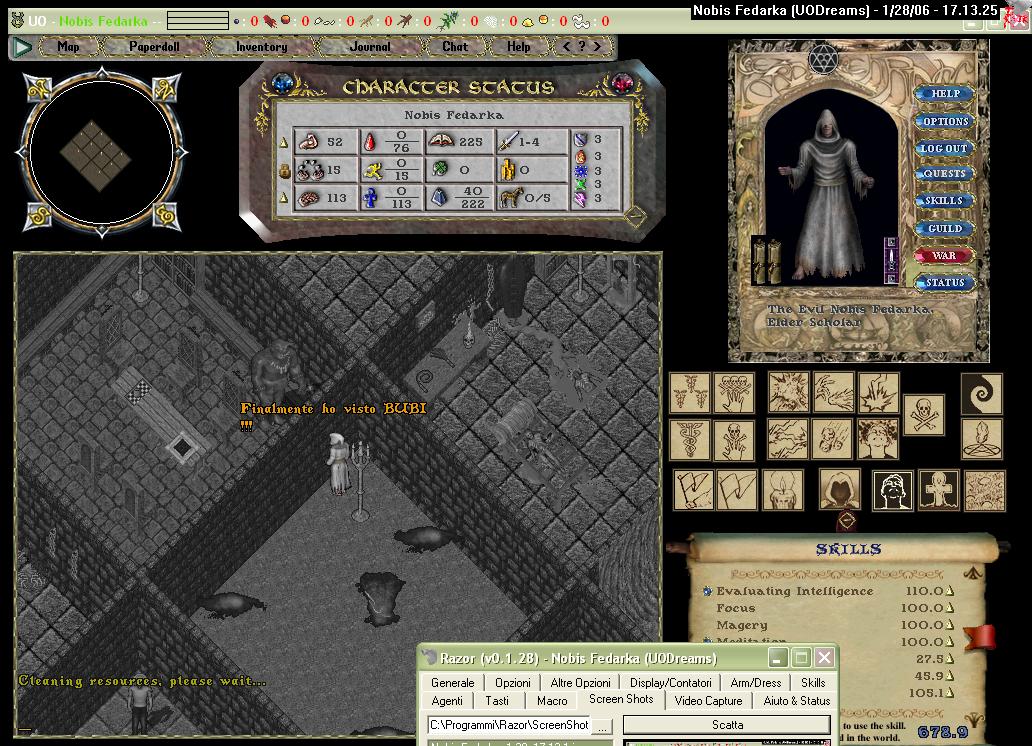Screen dimensions: 1032x746
Task: Open the Map menu
Action: click(x=68, y=47)
